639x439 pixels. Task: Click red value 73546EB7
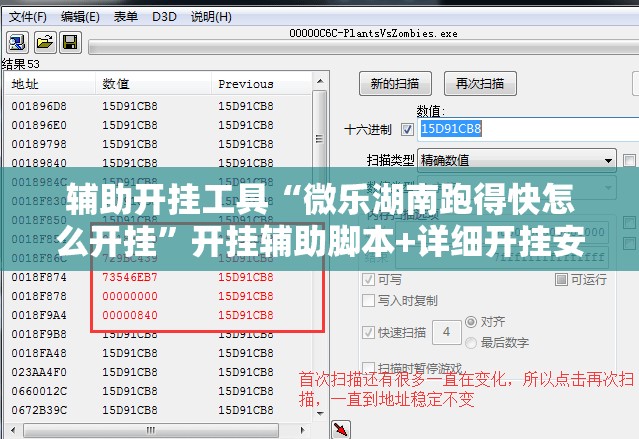click(x=130, y=277)
